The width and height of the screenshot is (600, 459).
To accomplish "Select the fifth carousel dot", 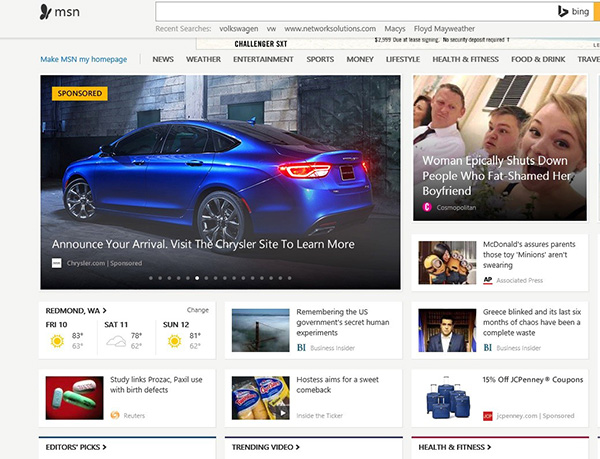I will click(188, 278).
